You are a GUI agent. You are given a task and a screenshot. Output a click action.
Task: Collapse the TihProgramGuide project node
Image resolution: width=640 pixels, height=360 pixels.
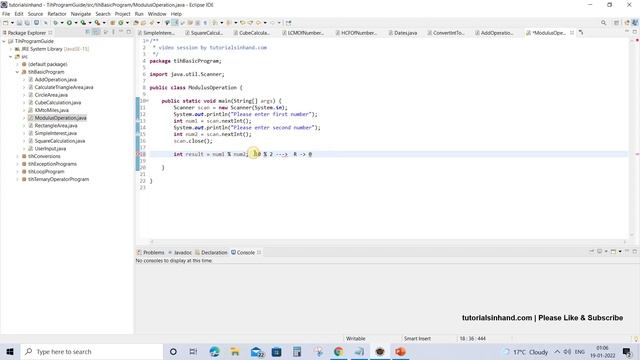[x=4, y=41]
